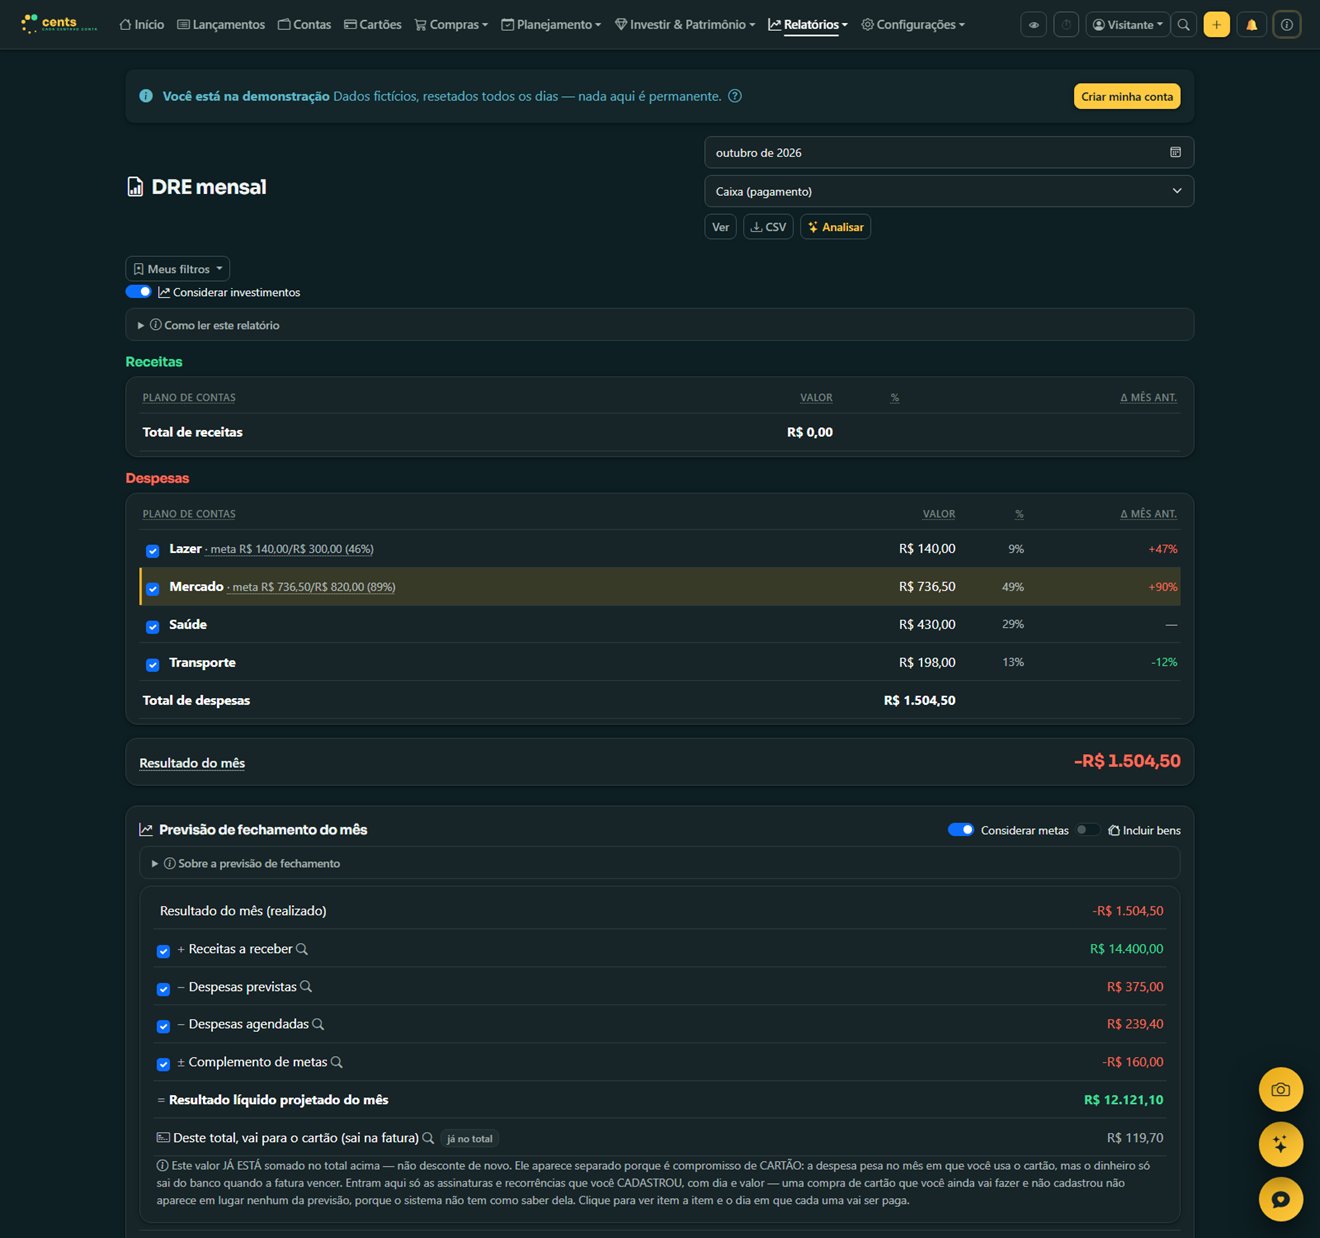
Task: Open the floating chat bubble button
Action: [1281, 1199]
